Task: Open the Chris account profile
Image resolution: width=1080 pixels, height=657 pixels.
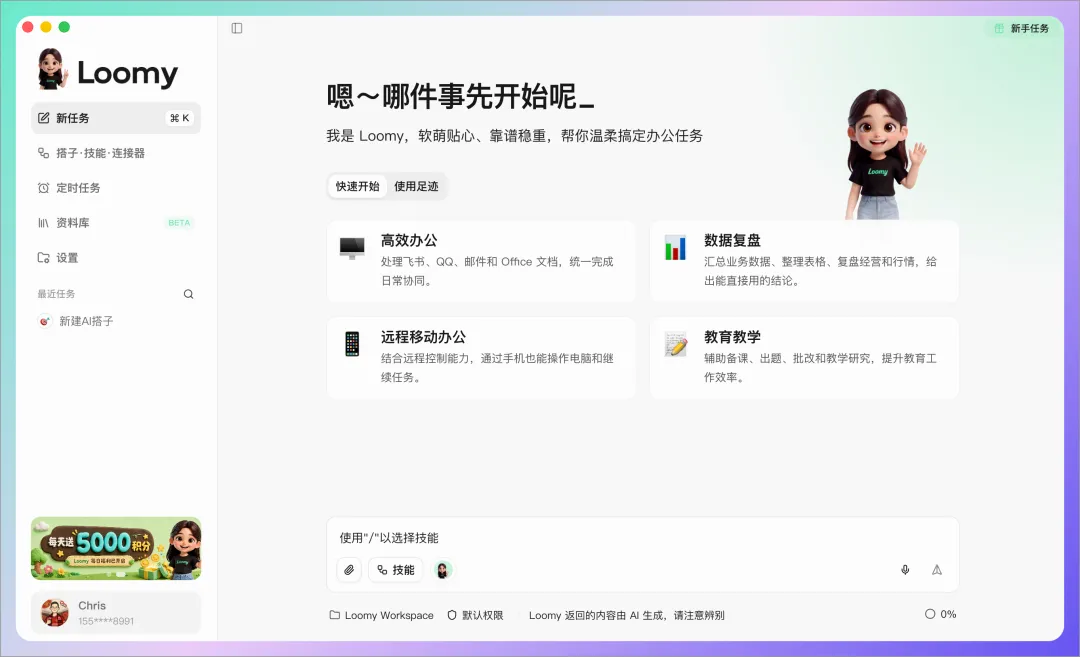Action: tap(116, 612)
